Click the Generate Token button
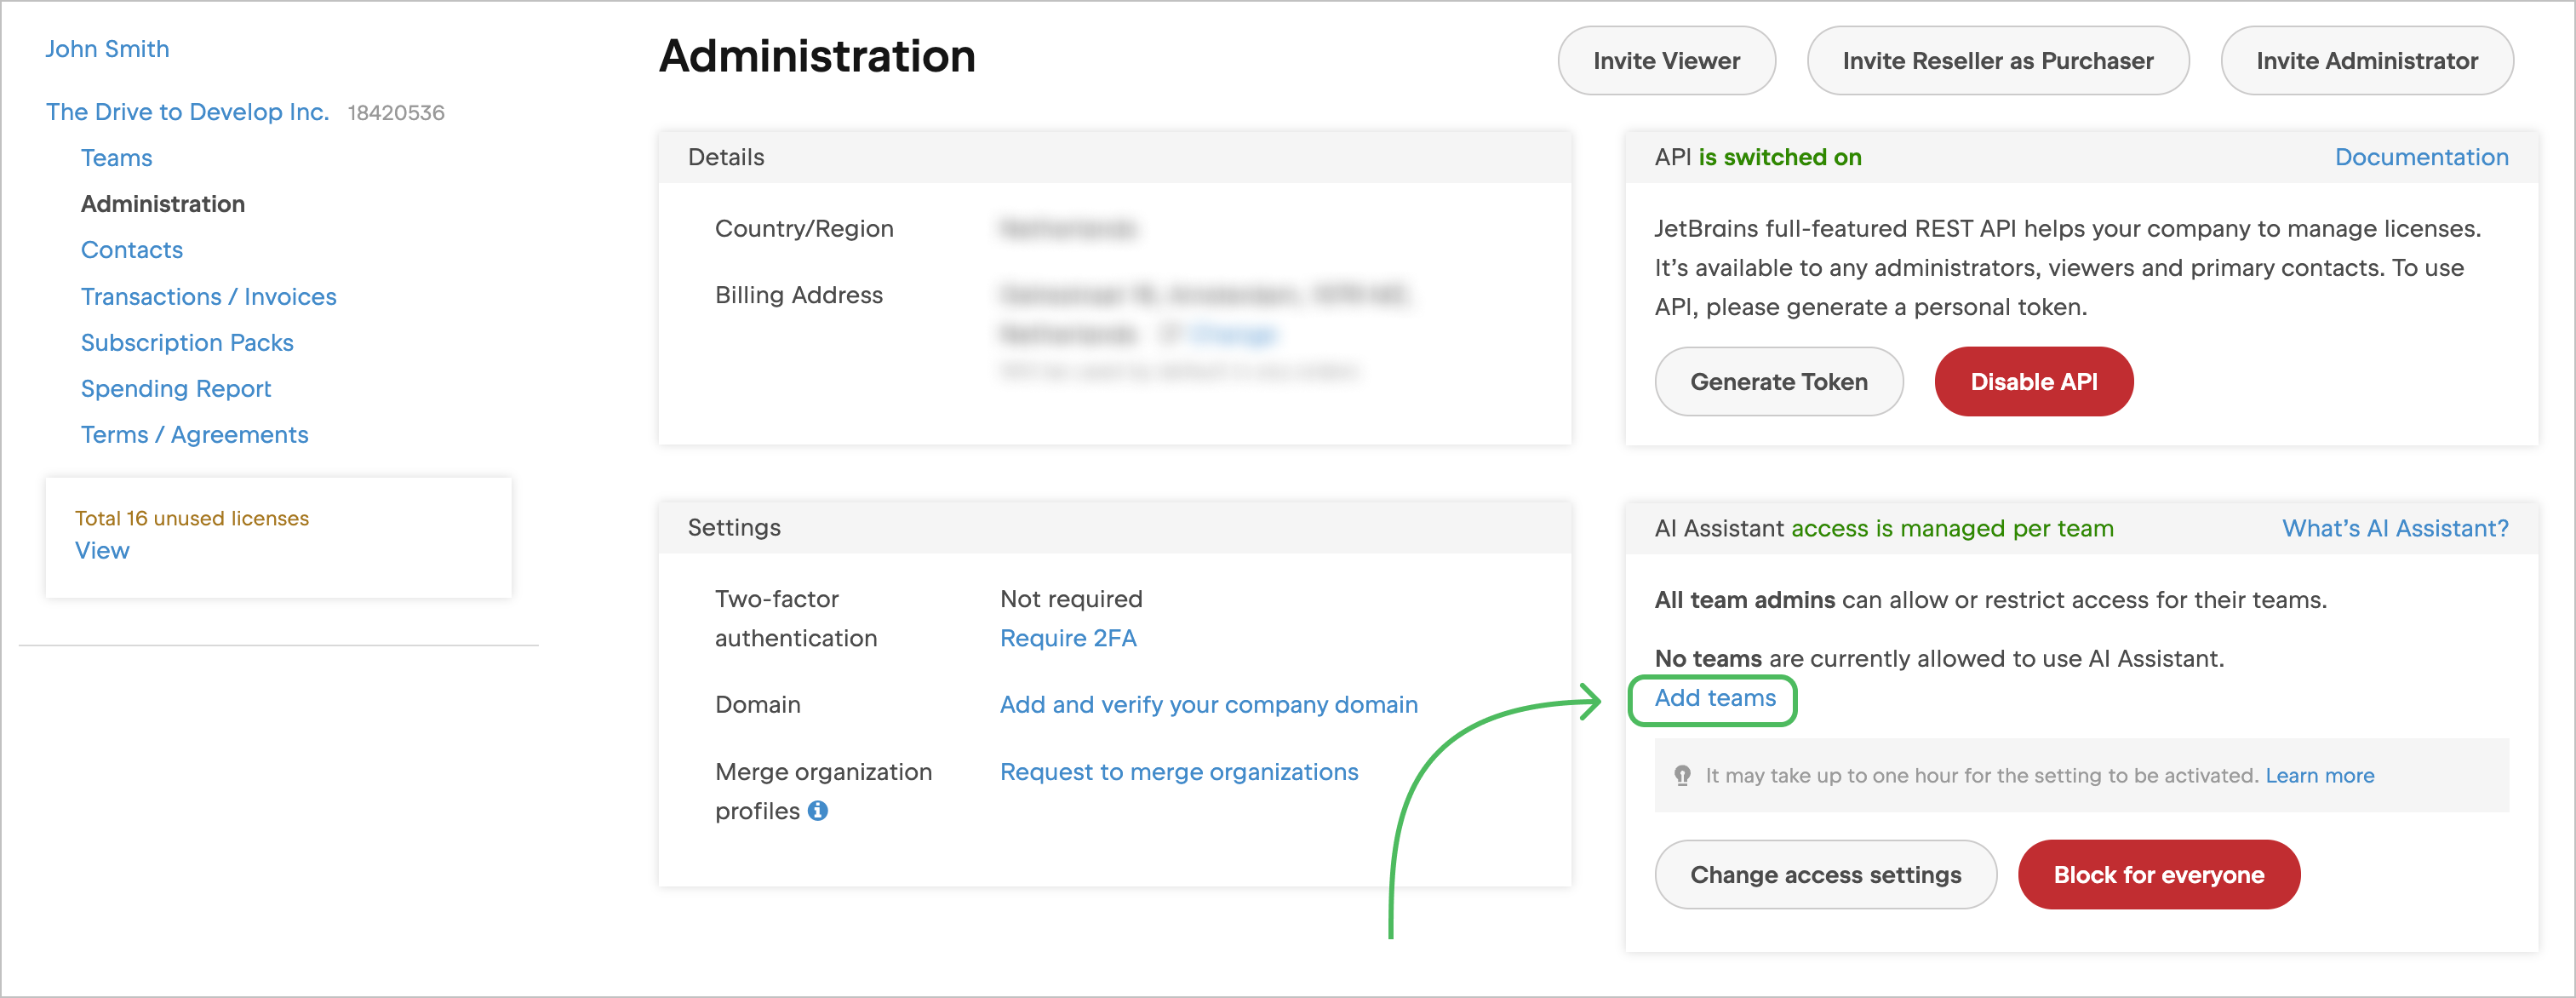Image resolution: width=2576 pixels, height=998 pixels. [x=1779, y=380]
